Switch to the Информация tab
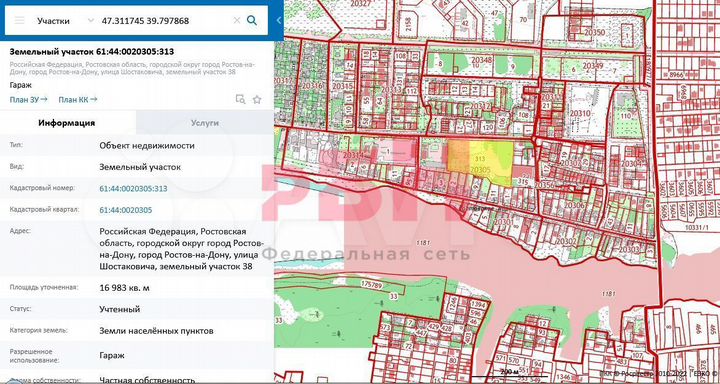The image size is (720, 384). [67, 123]
